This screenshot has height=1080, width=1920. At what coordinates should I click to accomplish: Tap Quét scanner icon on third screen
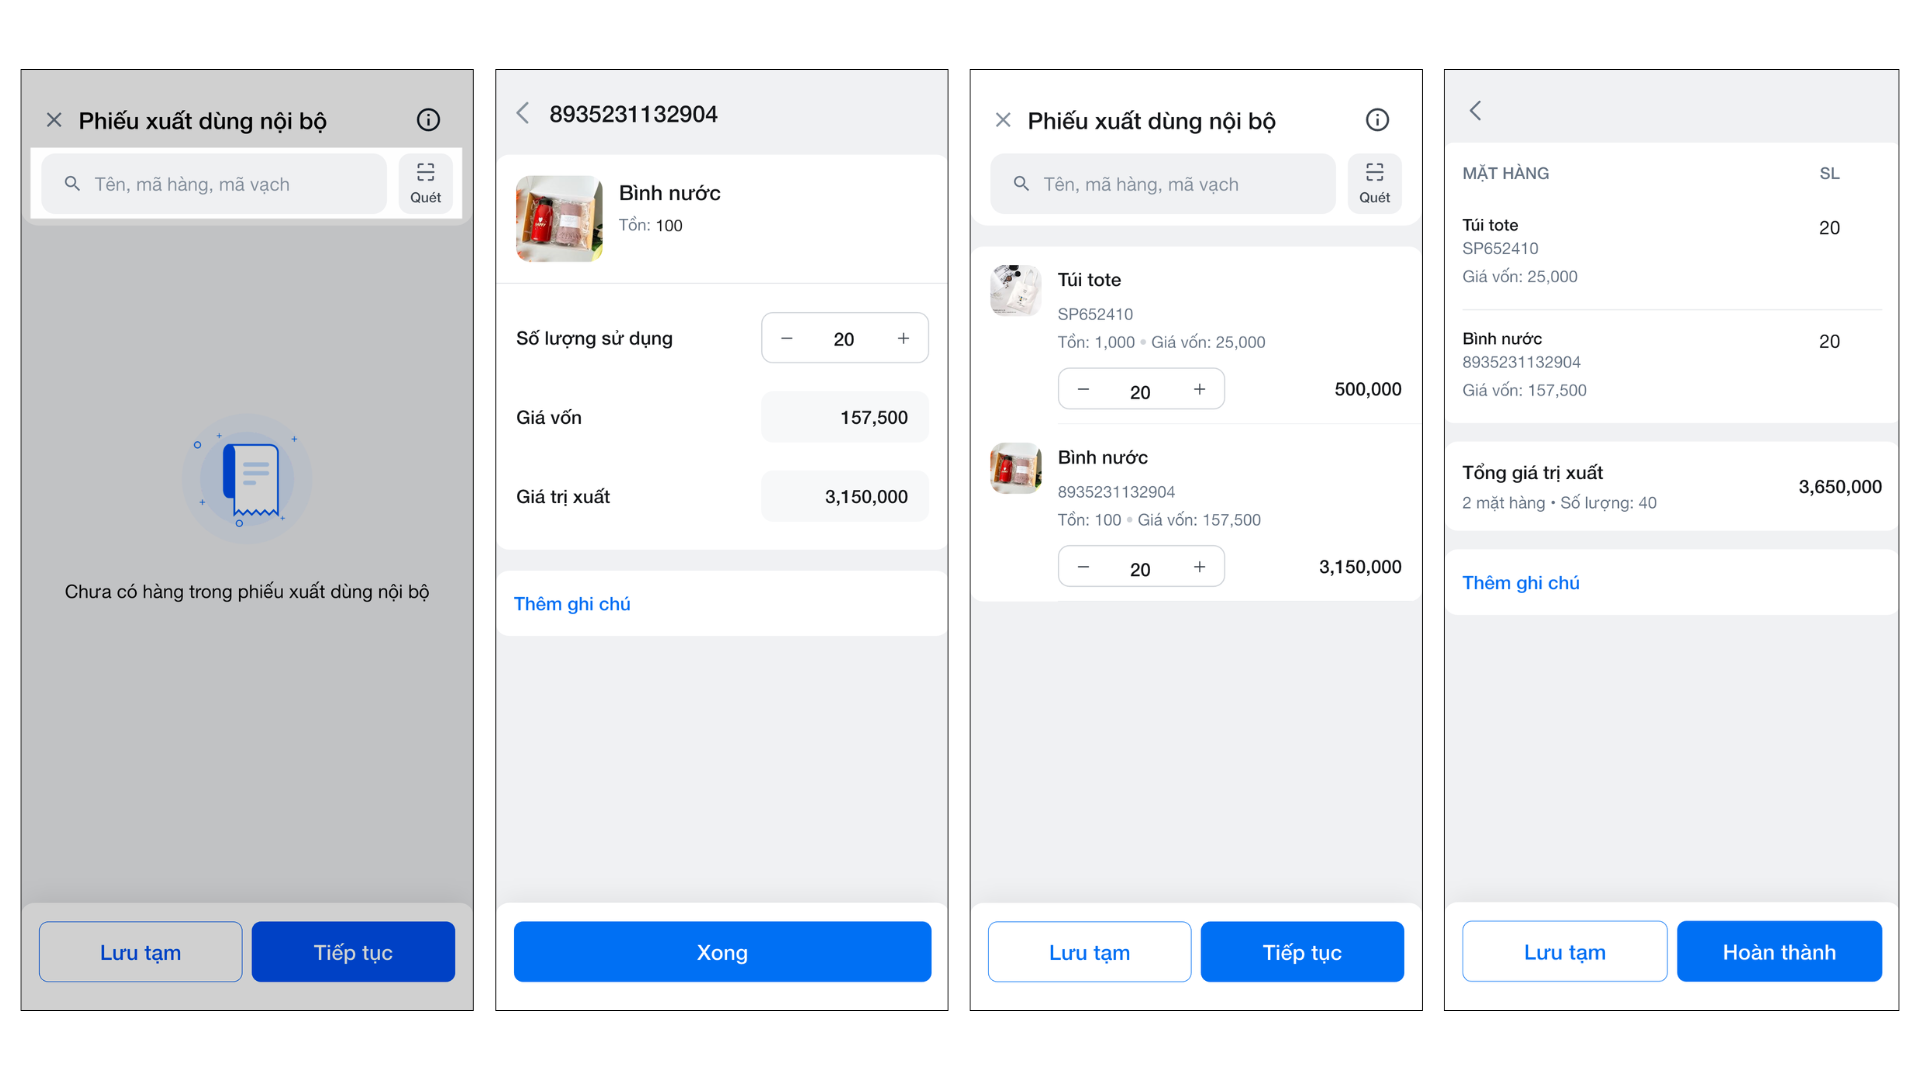tap(1374, 183)
